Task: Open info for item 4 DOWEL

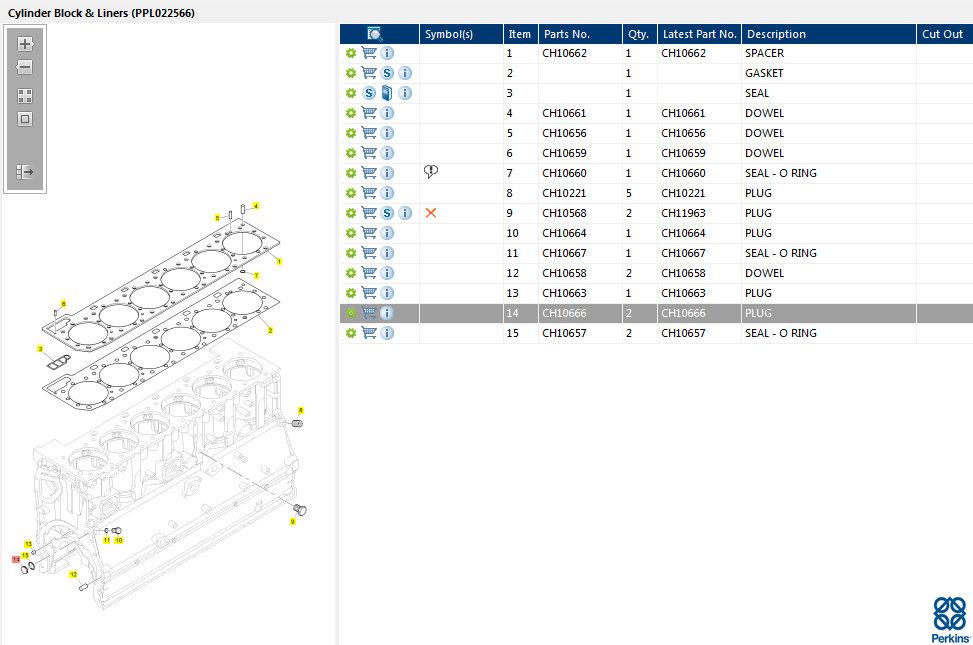Action: pyautogui.click(x=387, y=113)
